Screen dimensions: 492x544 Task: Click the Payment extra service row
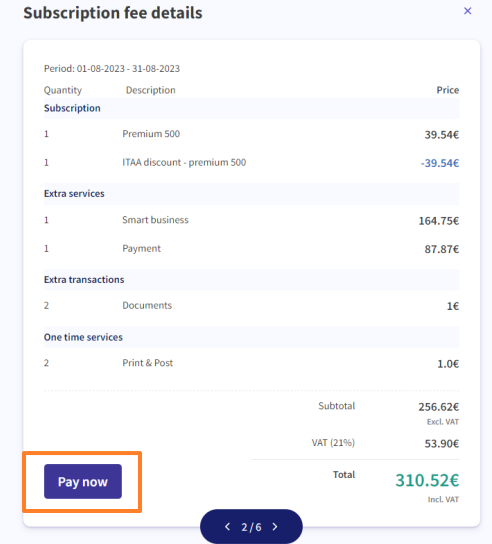tap(252, 249)
